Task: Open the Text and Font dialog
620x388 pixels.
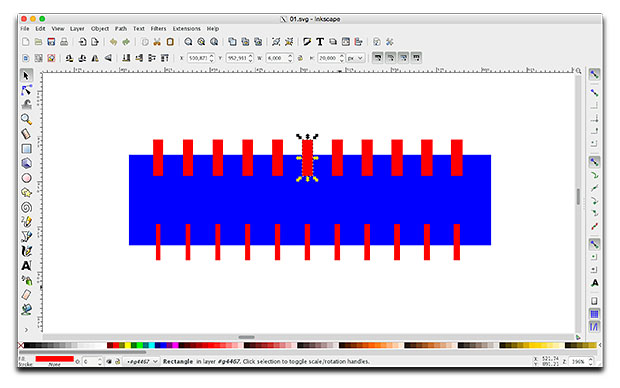Action: point(320,42)
